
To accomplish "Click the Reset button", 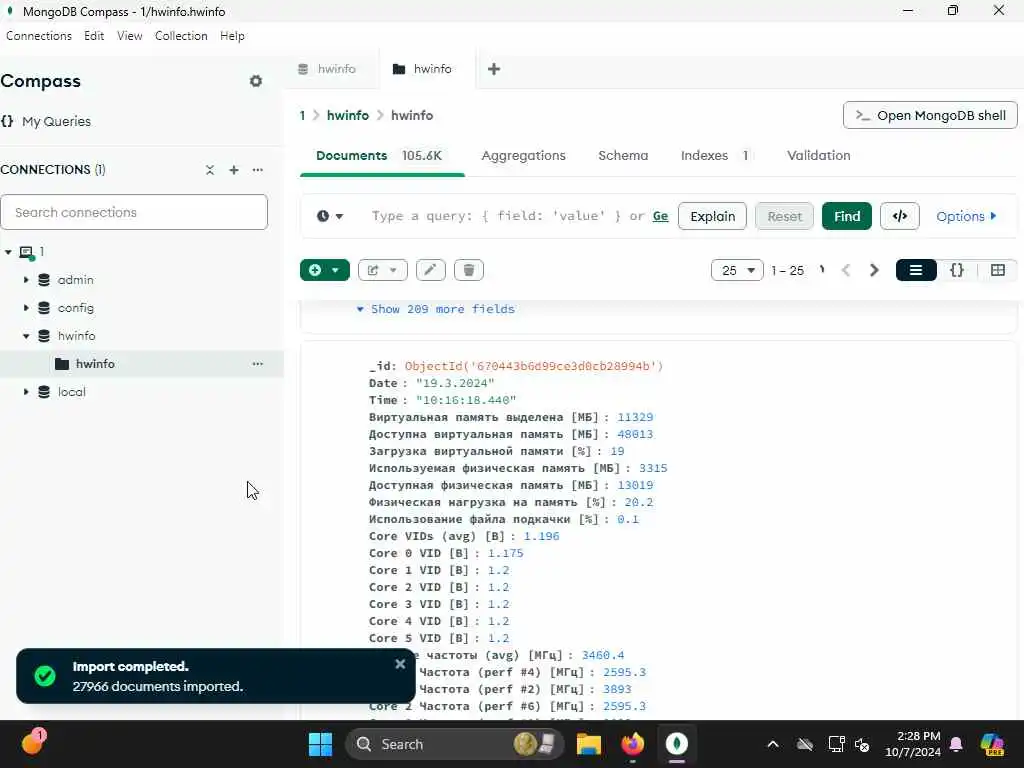I will pos(784,216).
